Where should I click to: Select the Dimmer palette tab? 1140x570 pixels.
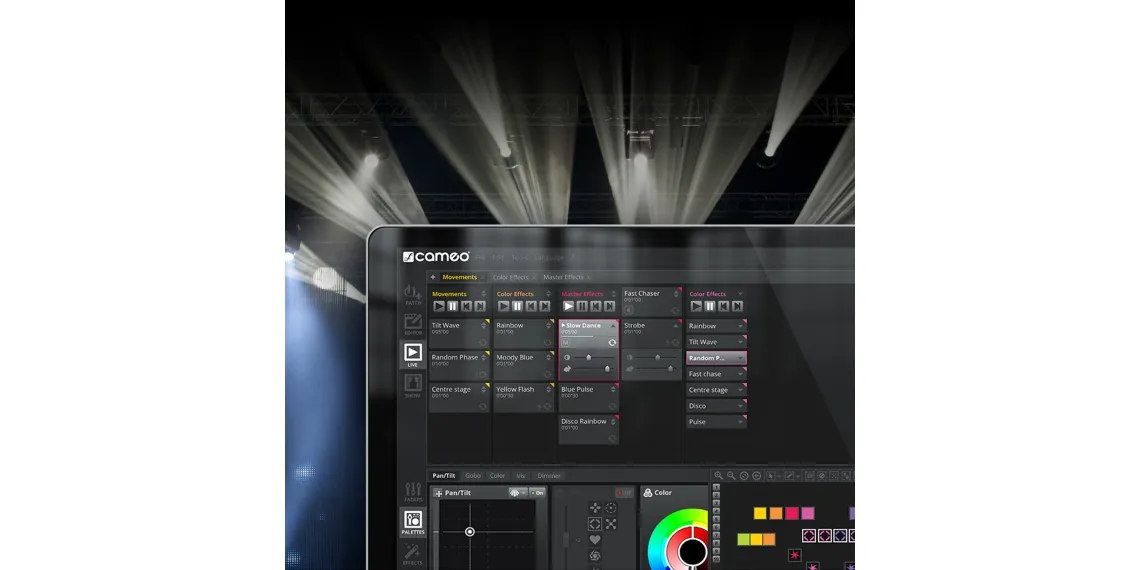tap(549, 475)
